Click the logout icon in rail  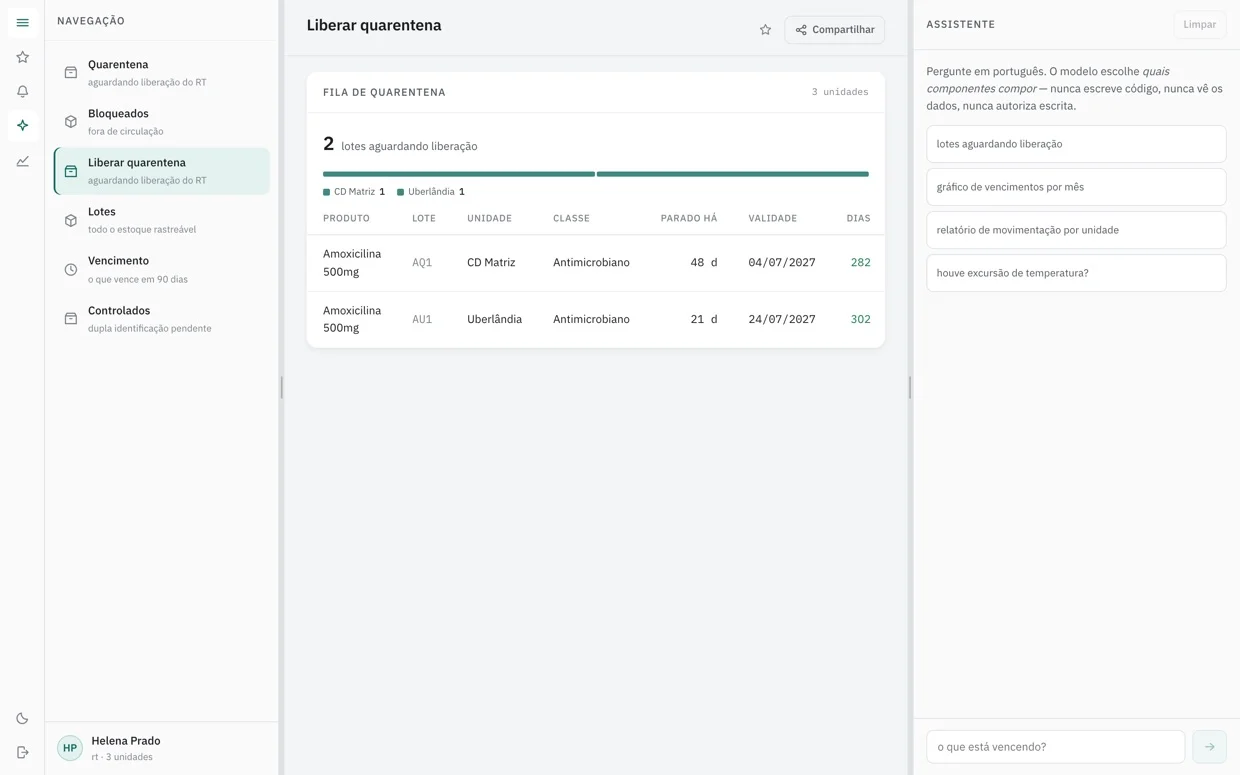pos(22,752)
